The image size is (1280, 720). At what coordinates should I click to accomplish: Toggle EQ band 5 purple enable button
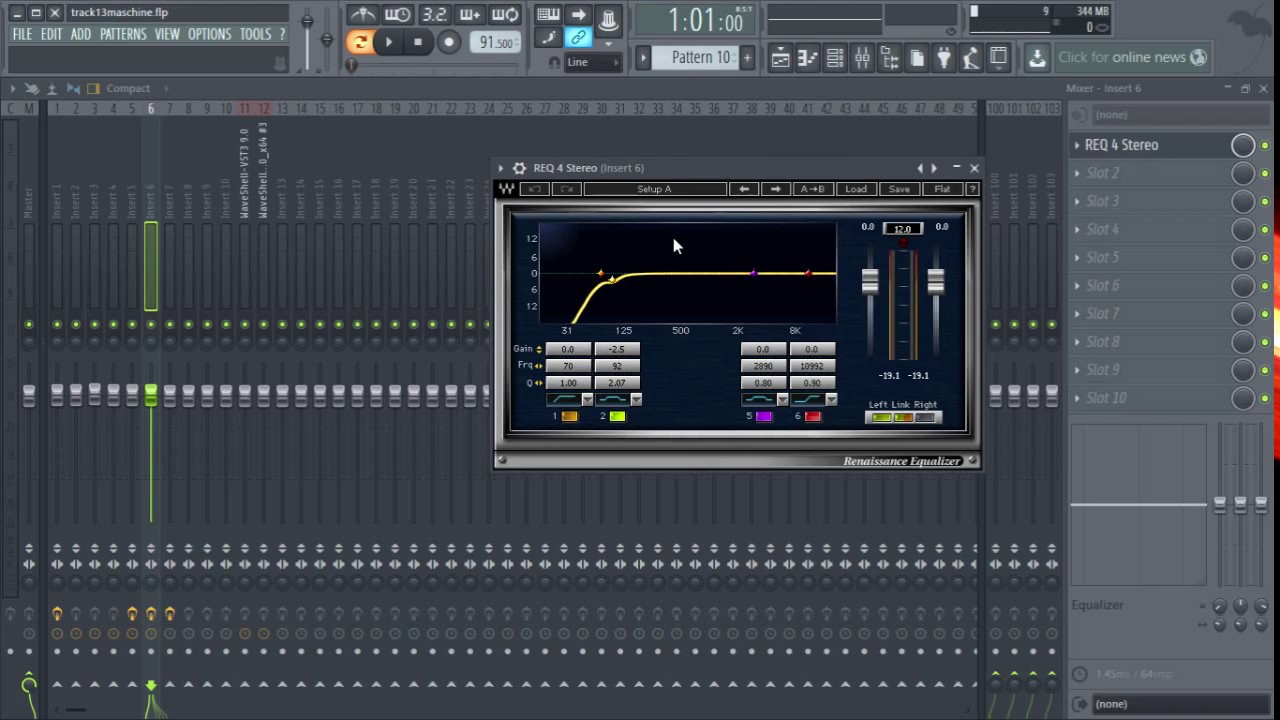764,416
